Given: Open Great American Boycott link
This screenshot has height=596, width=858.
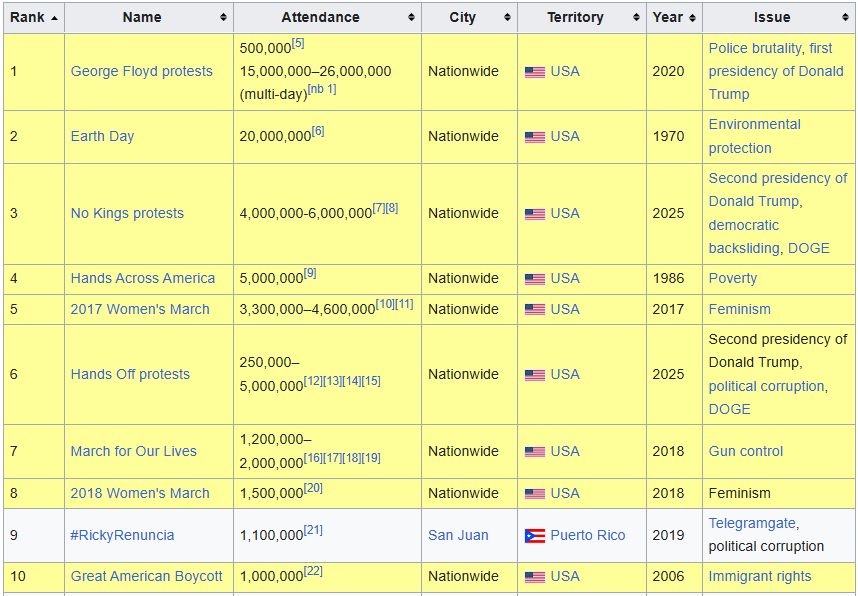Looking at the screenshot, I should click(x=147, y=576).
